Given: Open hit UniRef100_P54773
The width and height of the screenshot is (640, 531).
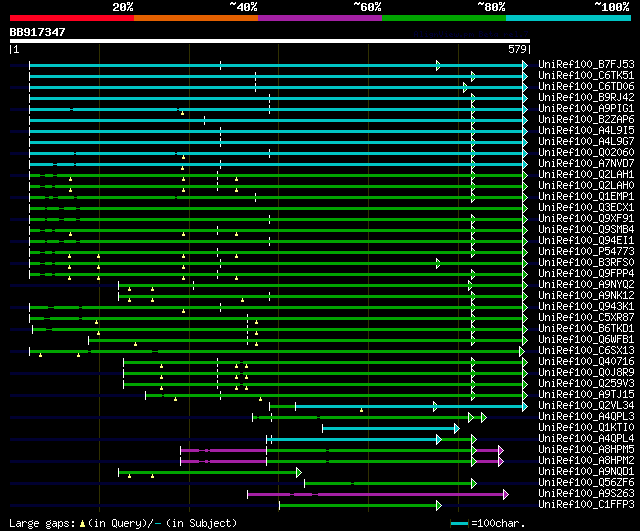Looking at the screenshot, I should point(586,252).
